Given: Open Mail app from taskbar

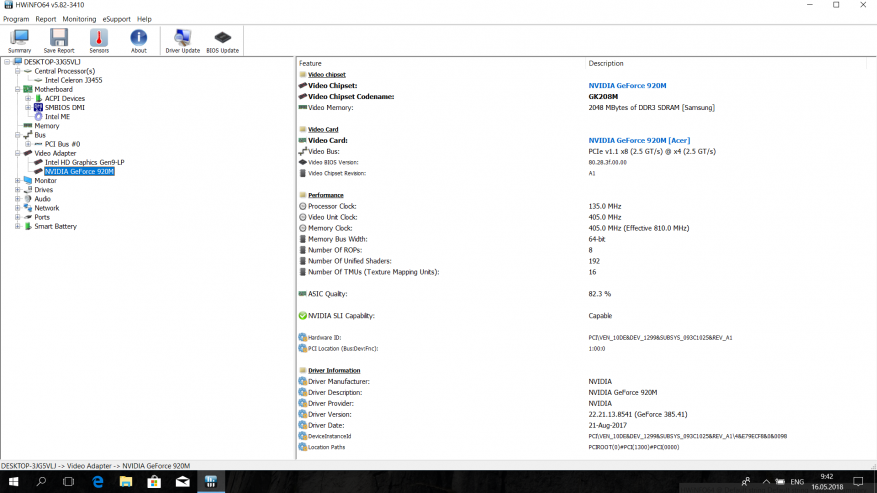Looking at the screenshot, I should 182,481.
